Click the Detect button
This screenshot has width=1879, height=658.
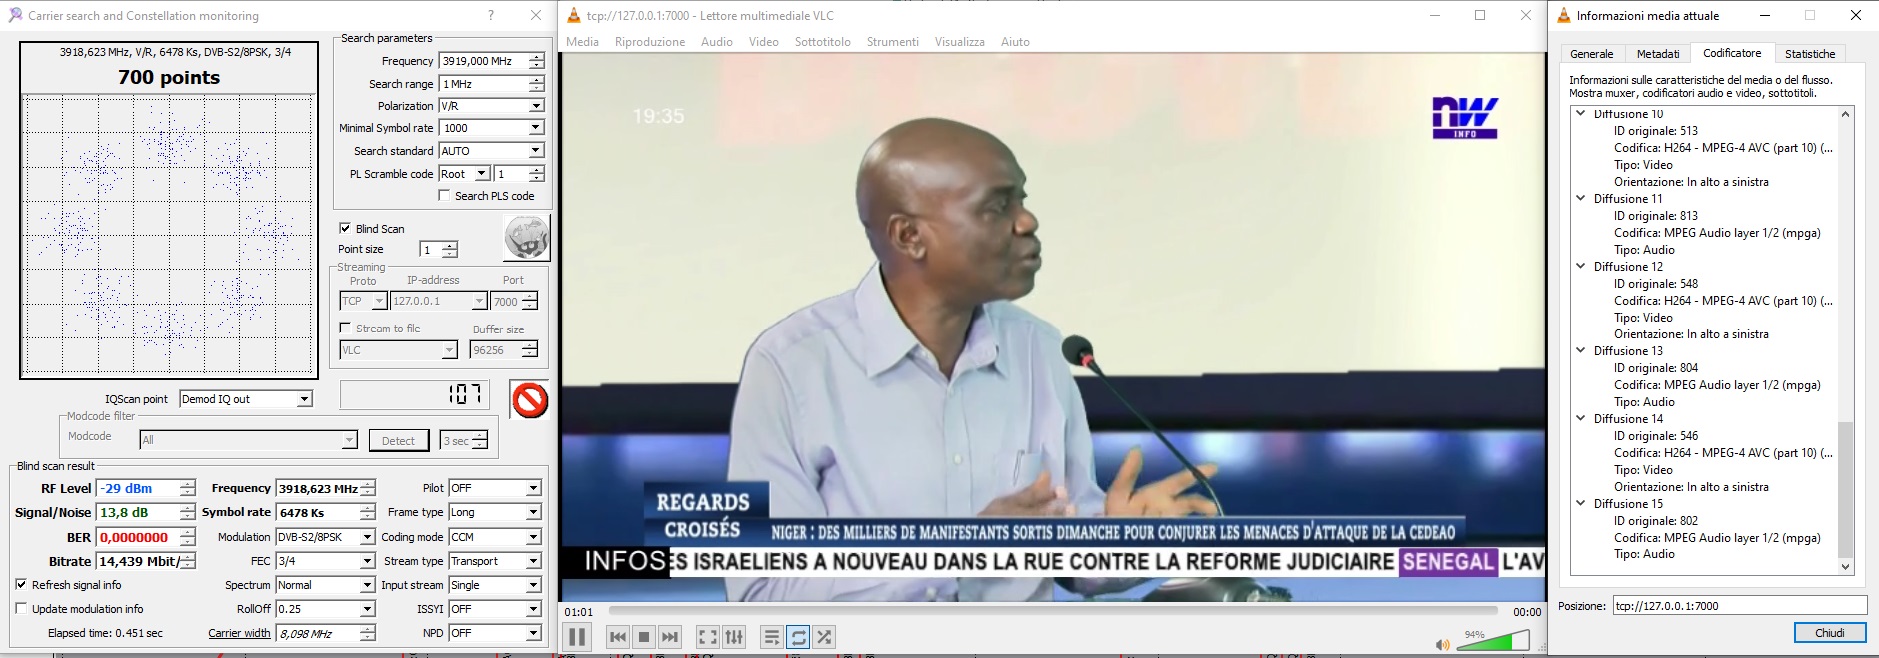398,441
